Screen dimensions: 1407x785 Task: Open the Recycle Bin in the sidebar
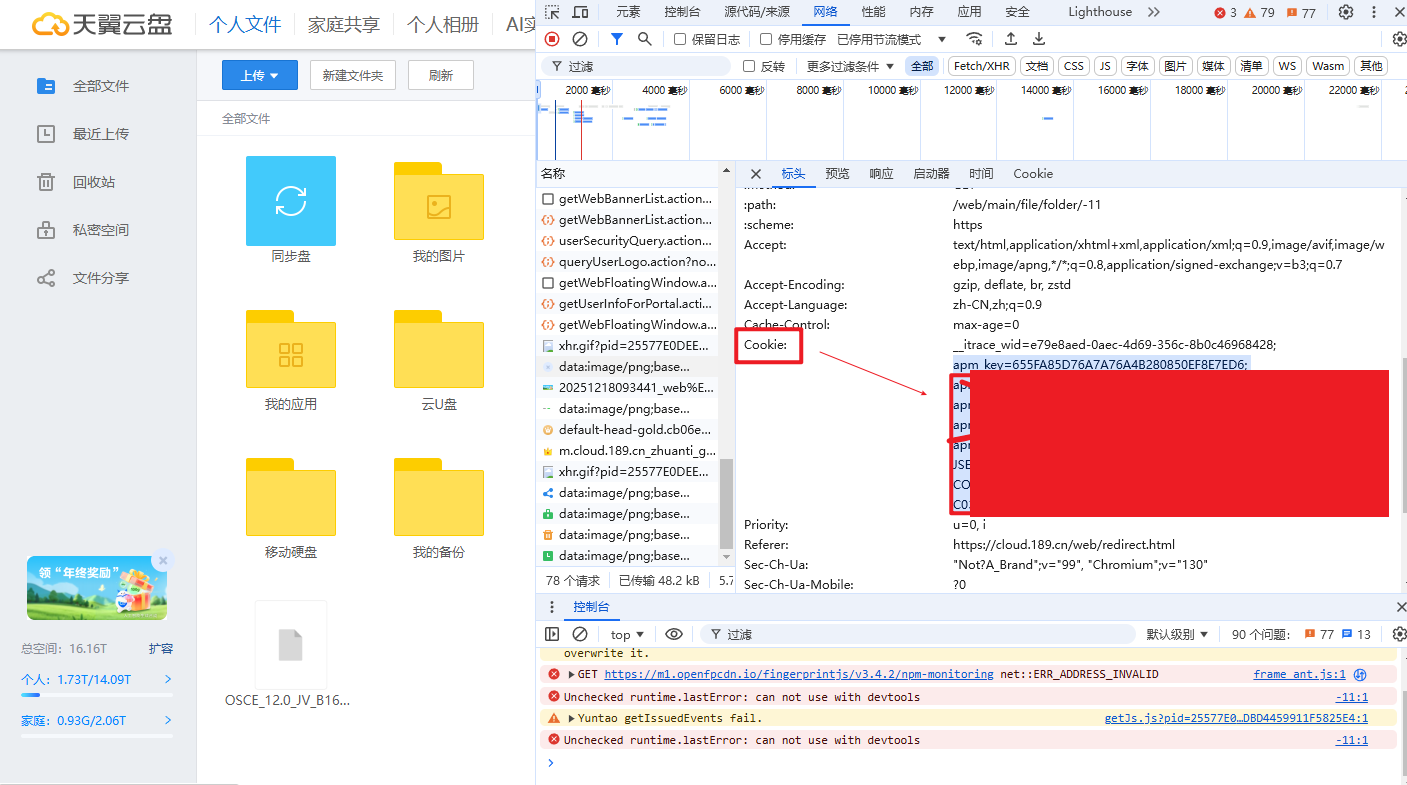(x=94, y=182)
